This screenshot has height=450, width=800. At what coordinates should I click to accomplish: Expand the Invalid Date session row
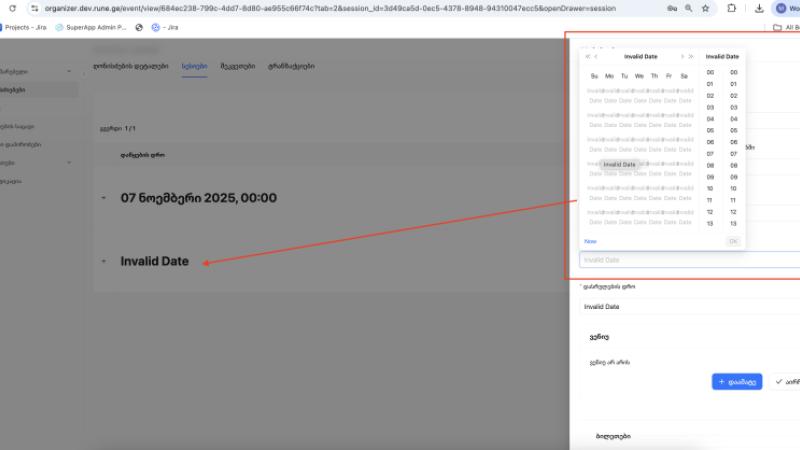coord(103,262)
